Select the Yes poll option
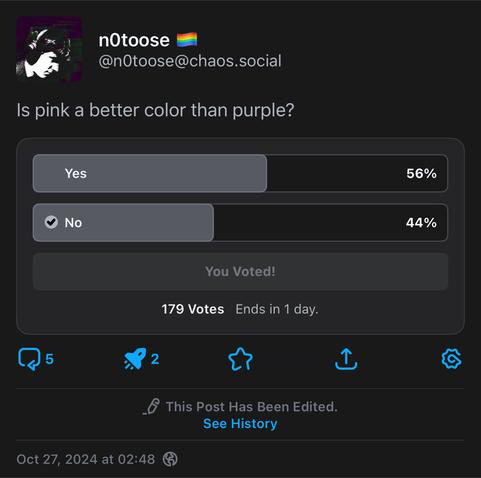 240,173
